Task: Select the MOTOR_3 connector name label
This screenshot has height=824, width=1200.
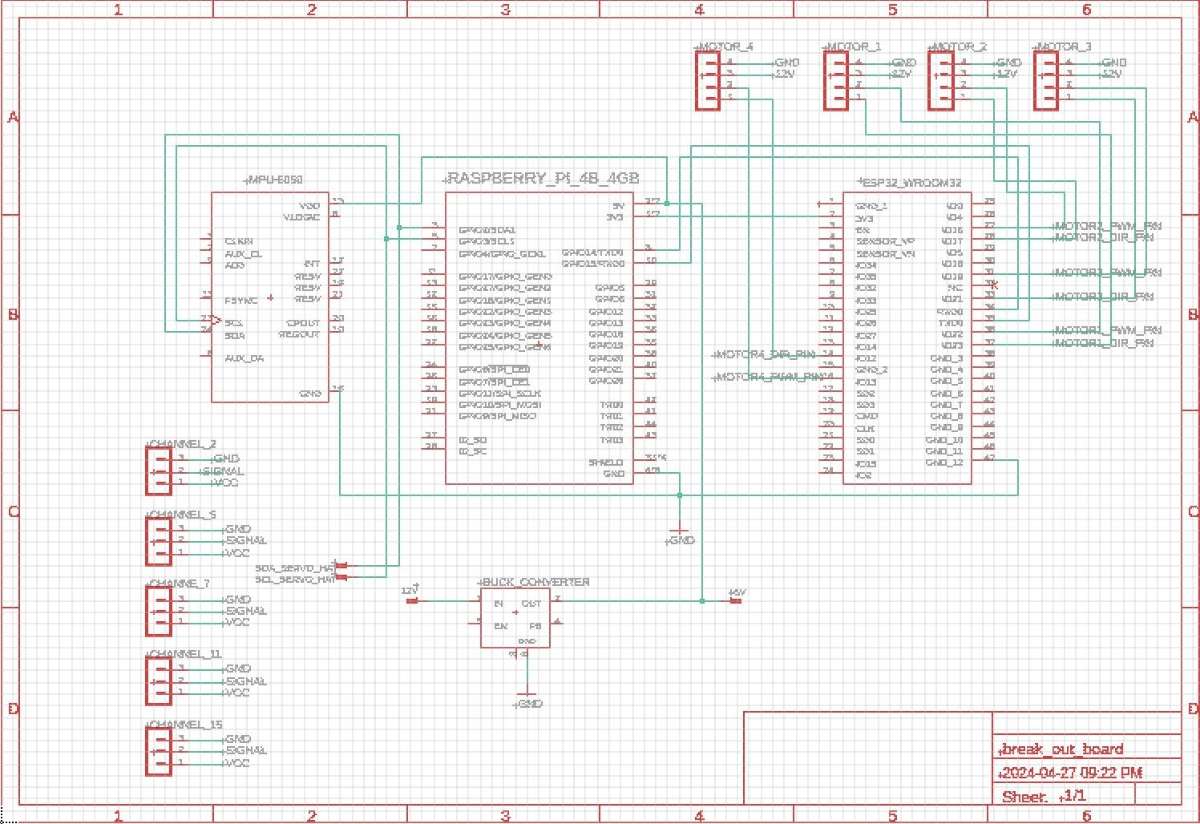Action: click(x=1063, y=47)
